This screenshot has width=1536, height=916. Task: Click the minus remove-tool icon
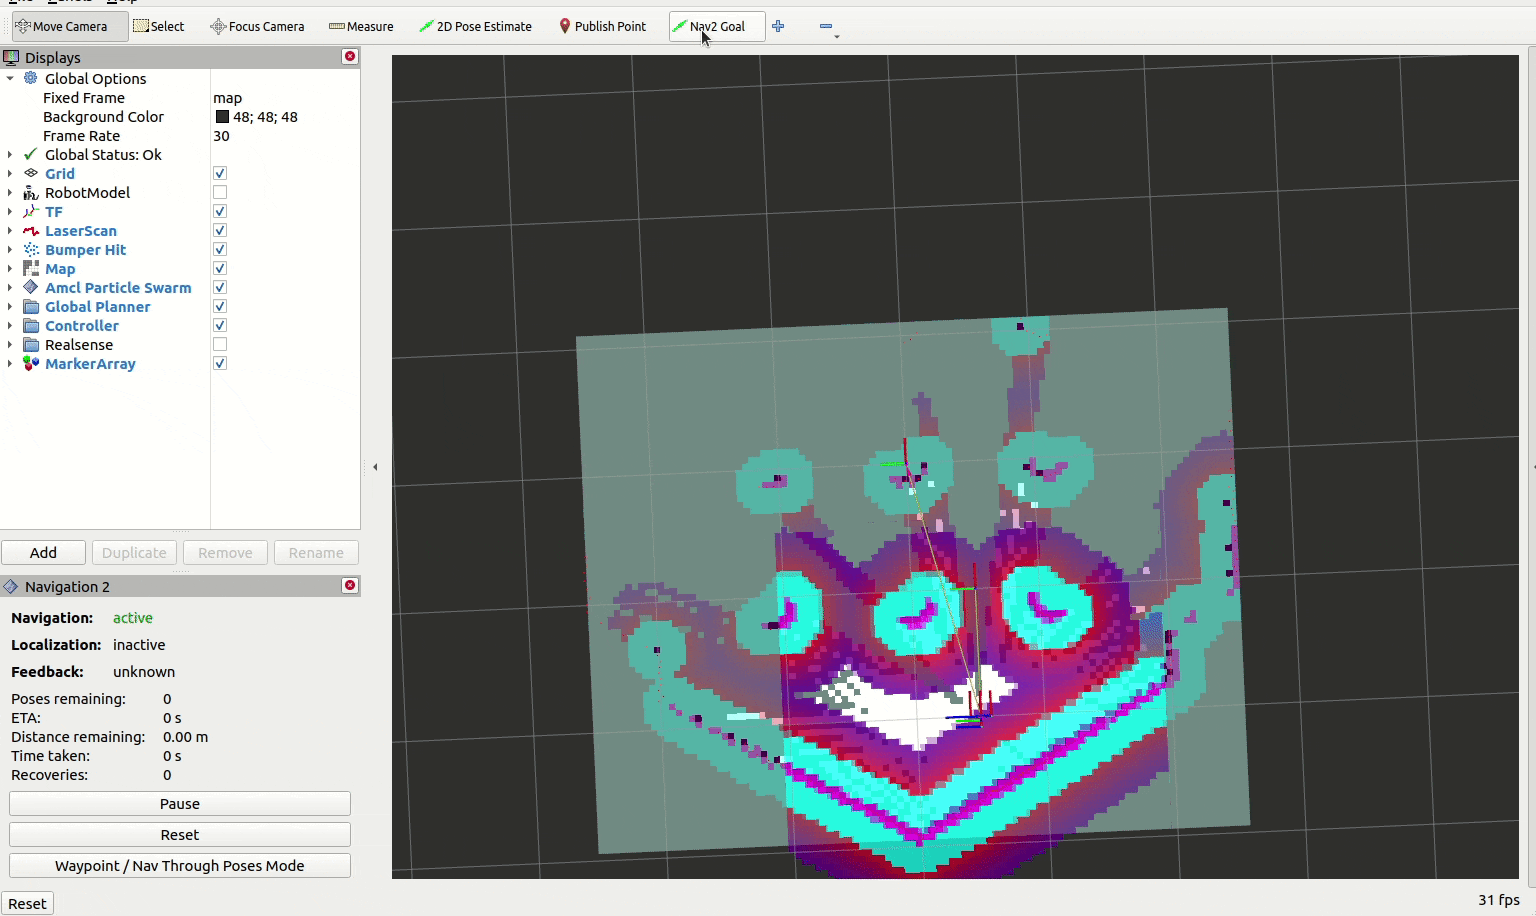tap(826, 27)
